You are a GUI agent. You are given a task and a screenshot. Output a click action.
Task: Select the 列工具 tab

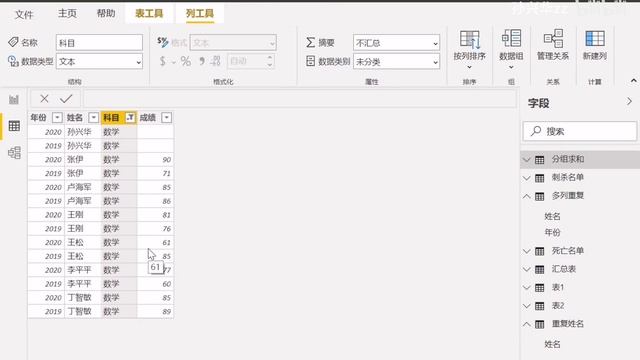200,13
